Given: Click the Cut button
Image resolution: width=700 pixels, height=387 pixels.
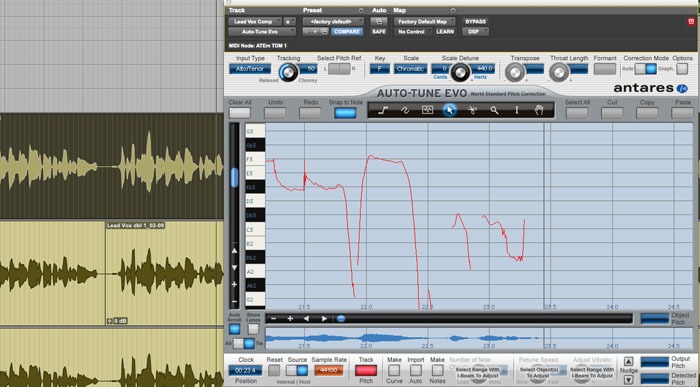Looking at the screenshot, I should pos(612,113).
